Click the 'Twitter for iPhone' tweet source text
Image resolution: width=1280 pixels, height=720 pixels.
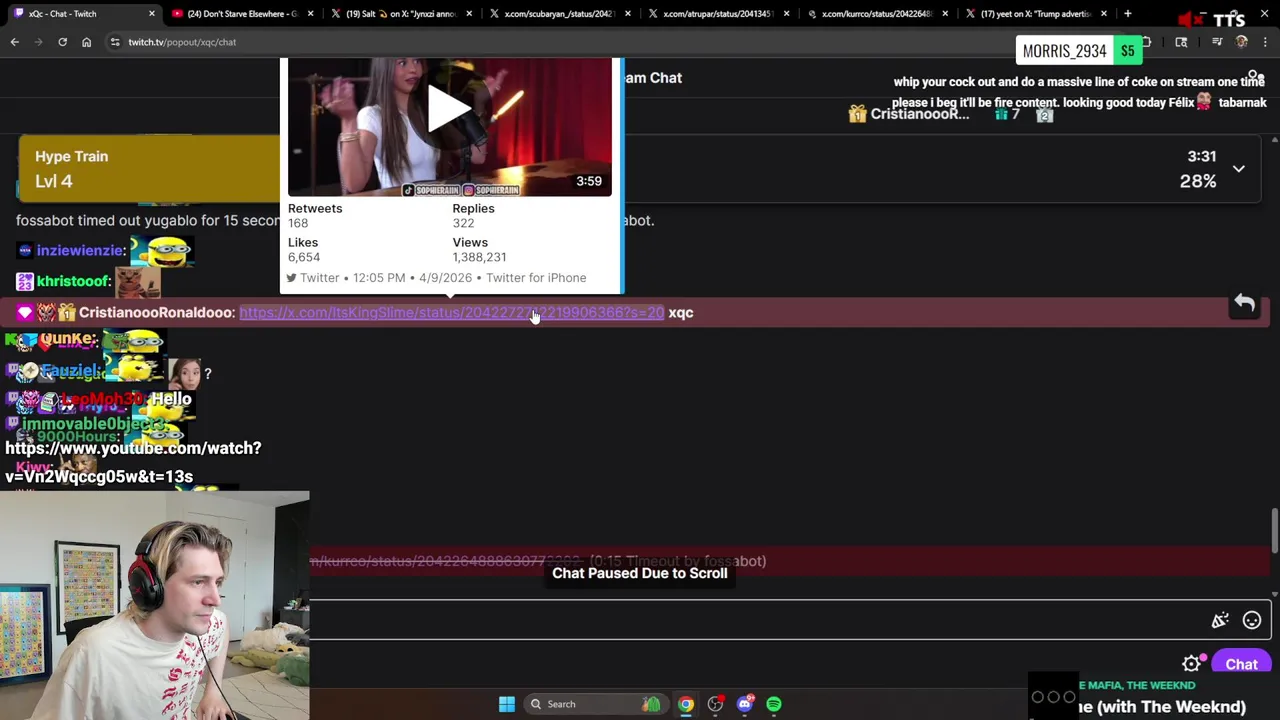pos(536,278)
